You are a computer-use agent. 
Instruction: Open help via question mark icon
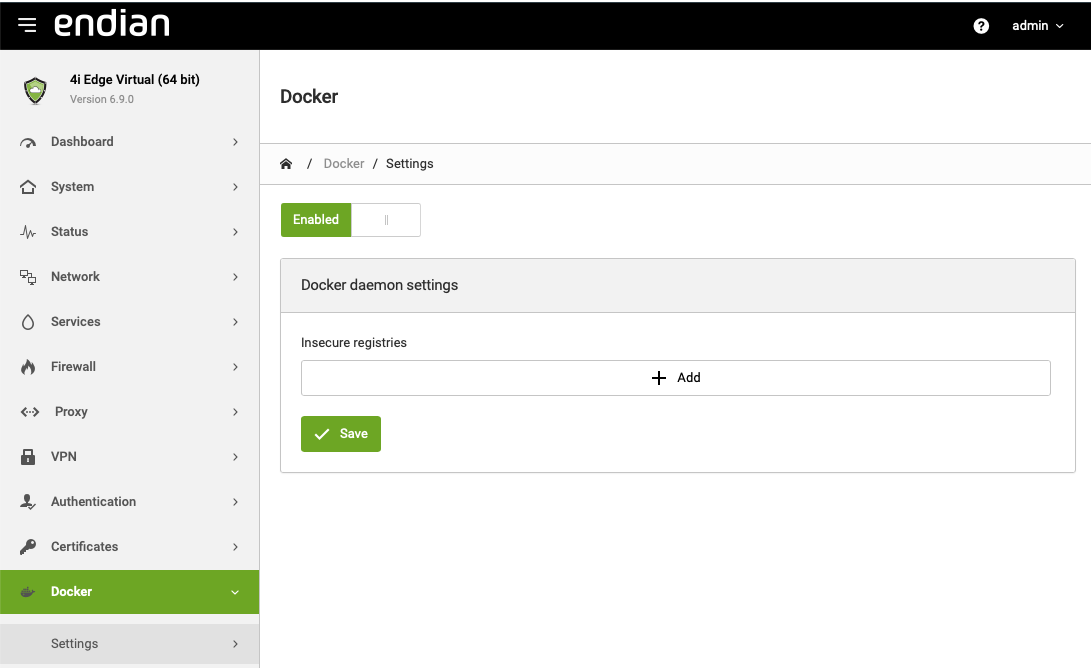click(x=981, y=26)
